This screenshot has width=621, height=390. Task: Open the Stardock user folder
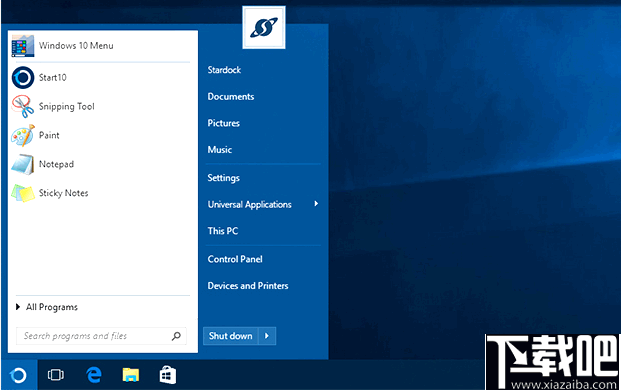tap(224, 70)
